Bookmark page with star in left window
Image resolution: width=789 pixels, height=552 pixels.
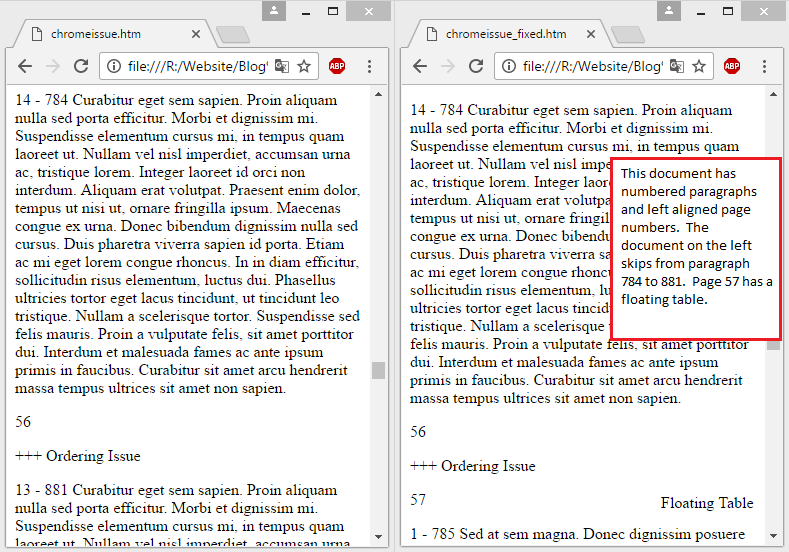[x=304, y=66]
